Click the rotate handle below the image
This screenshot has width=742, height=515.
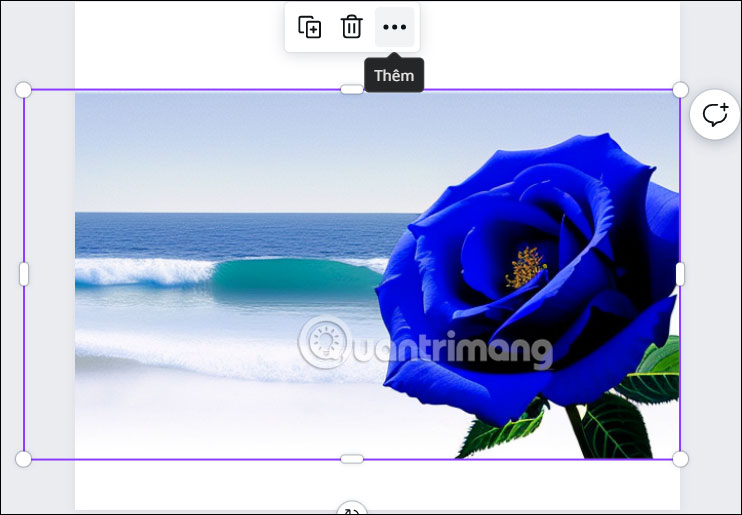[x=352, y=507]
